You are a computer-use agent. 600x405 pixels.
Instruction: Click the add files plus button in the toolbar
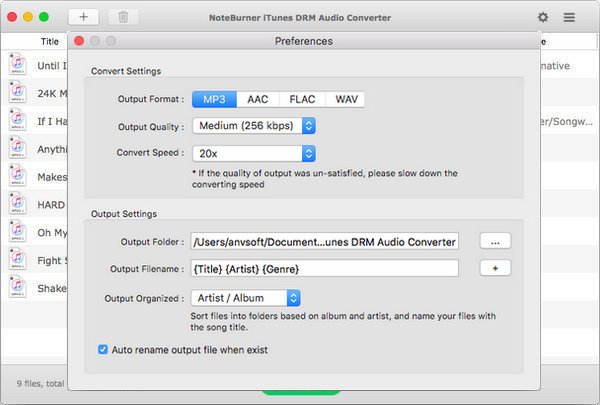[83, 17]
